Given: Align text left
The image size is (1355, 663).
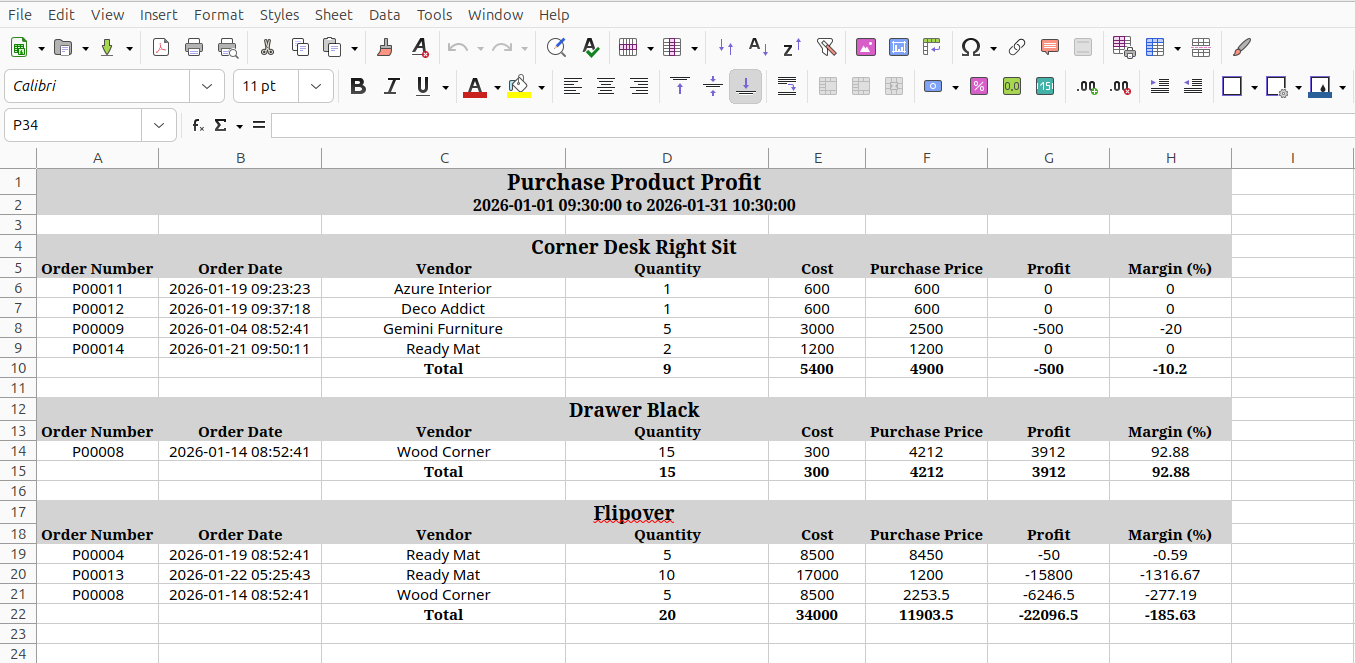Looking at the screenshot, I should click(572, 86).
